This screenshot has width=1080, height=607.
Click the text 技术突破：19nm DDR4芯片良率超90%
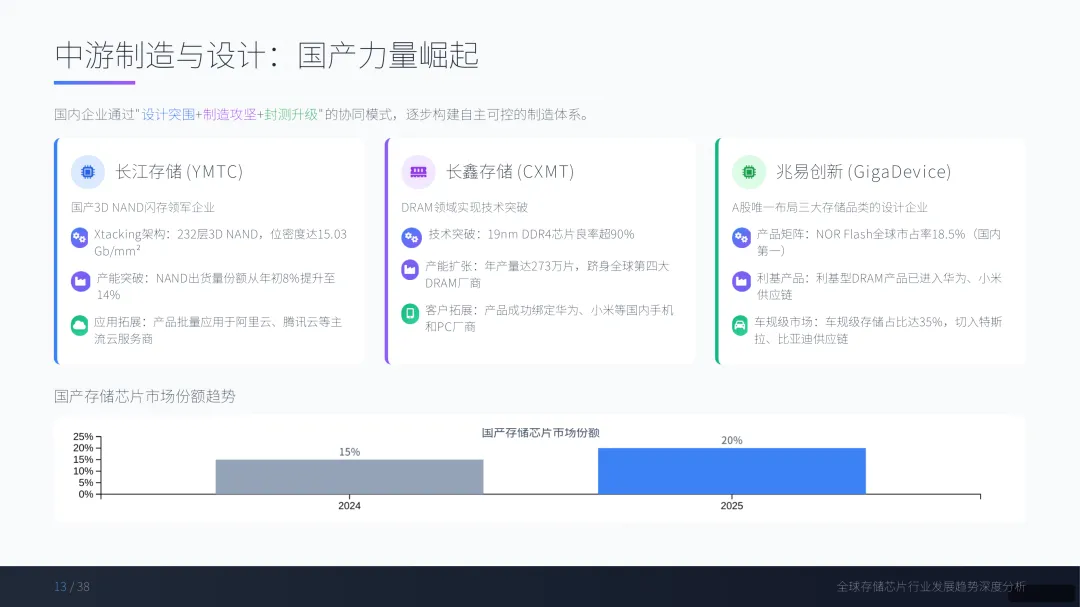[x=531, y=234]
